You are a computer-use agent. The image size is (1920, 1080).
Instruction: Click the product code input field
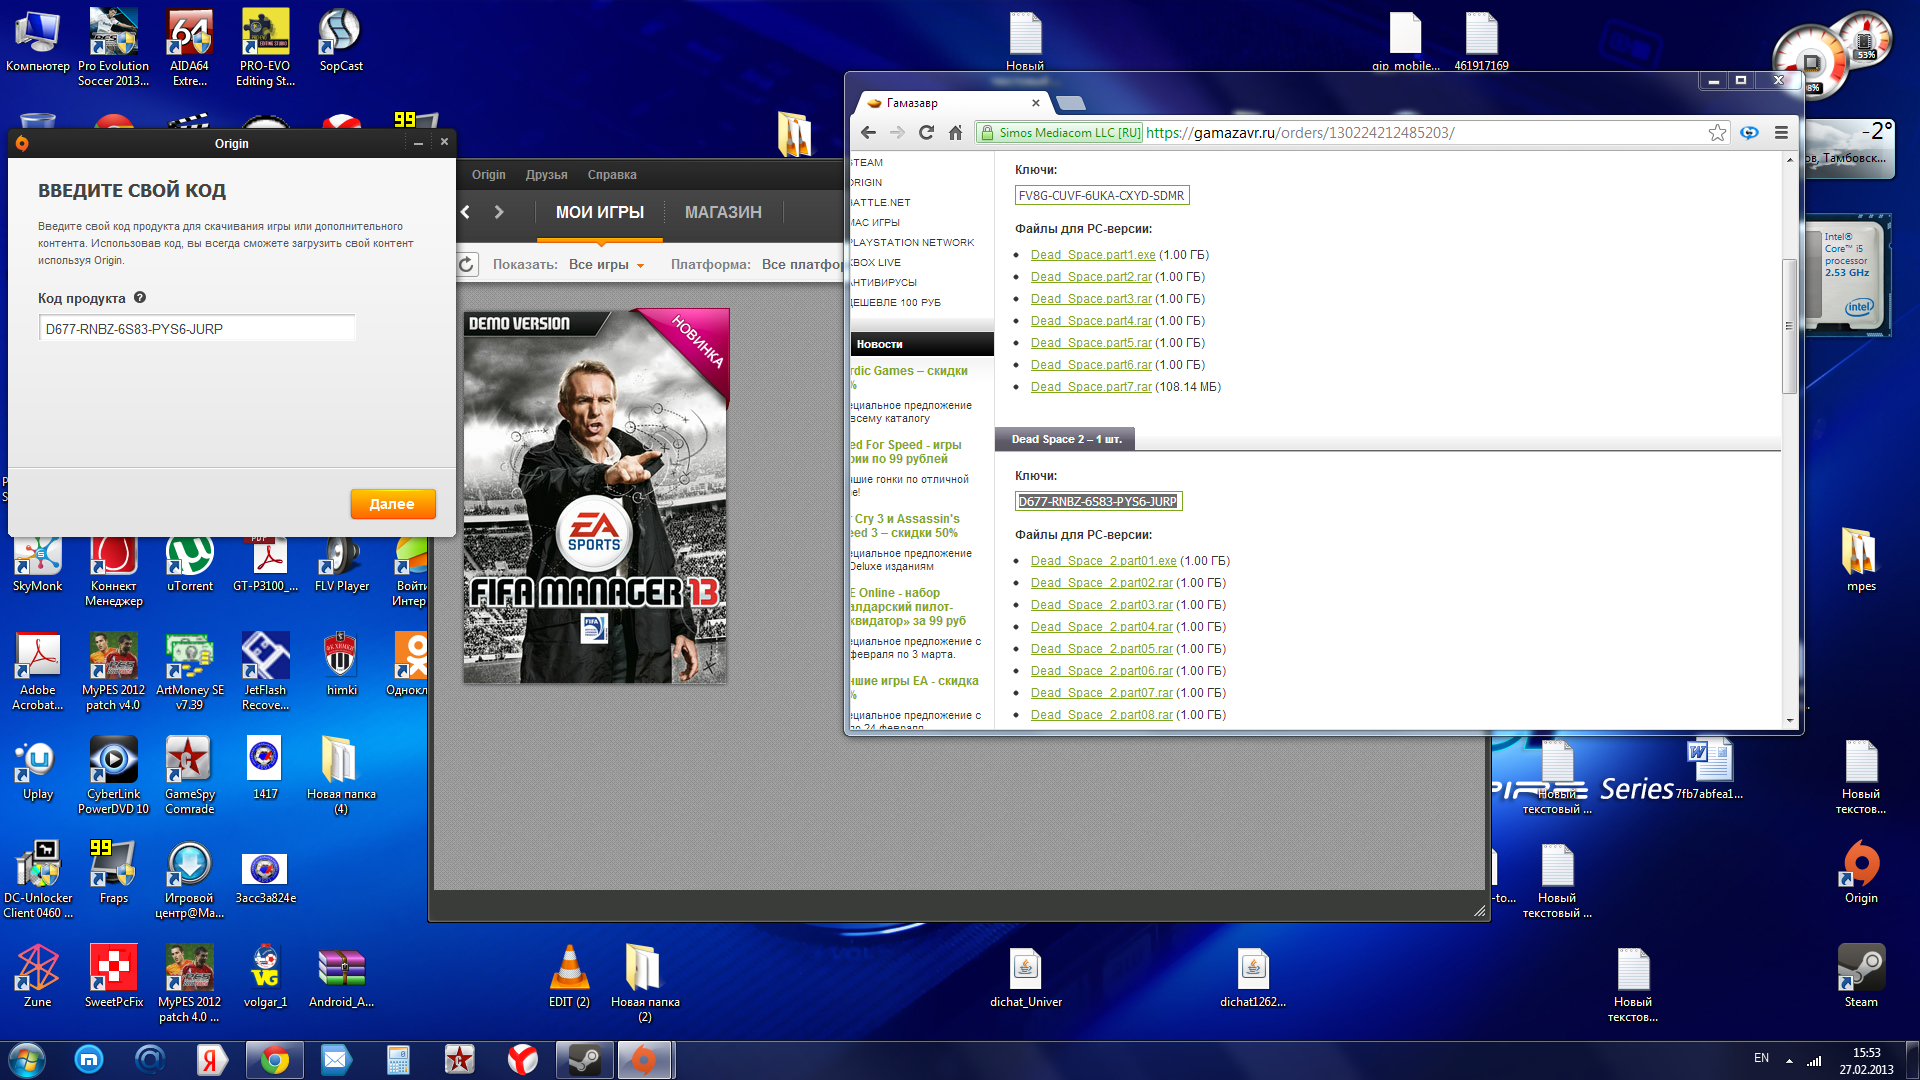(197, 328)
